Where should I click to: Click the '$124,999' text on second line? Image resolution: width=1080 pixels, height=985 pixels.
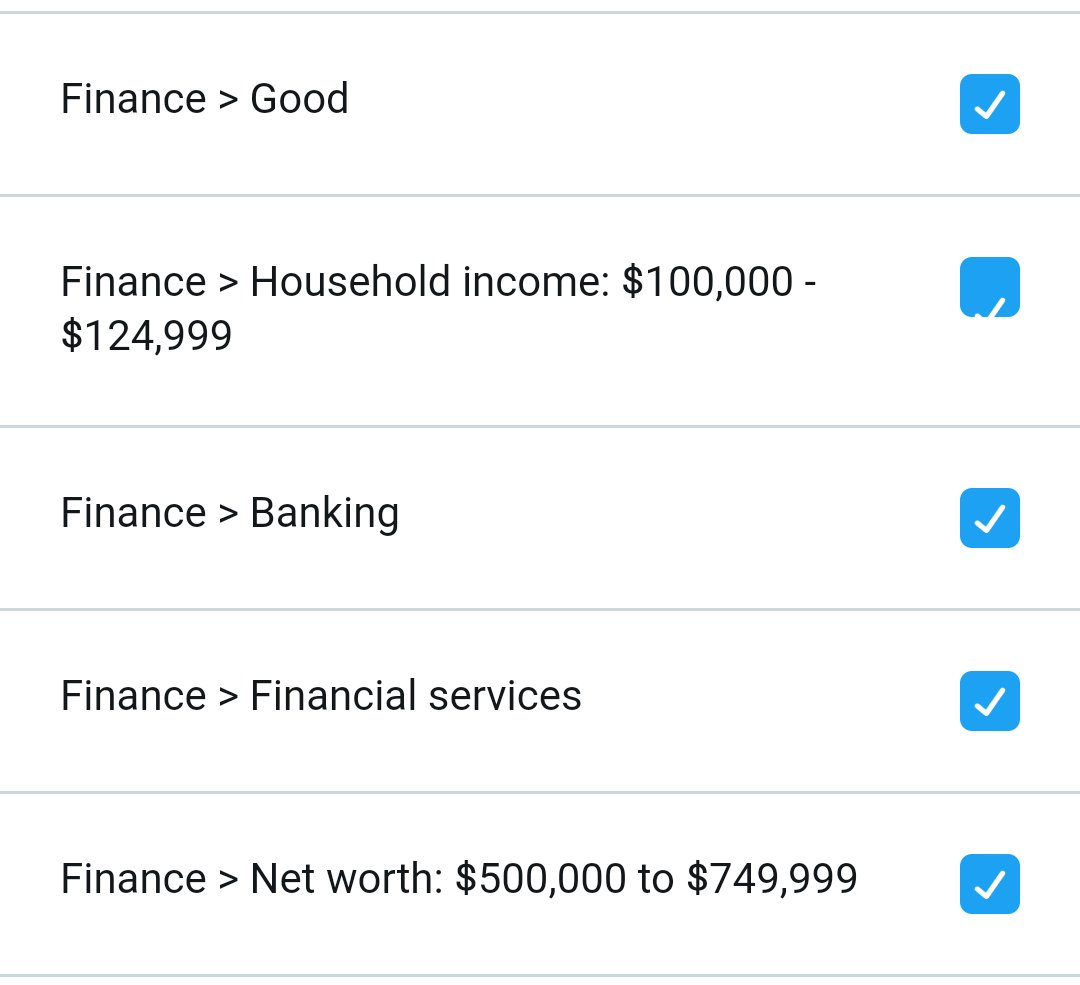tap(147, 336)
